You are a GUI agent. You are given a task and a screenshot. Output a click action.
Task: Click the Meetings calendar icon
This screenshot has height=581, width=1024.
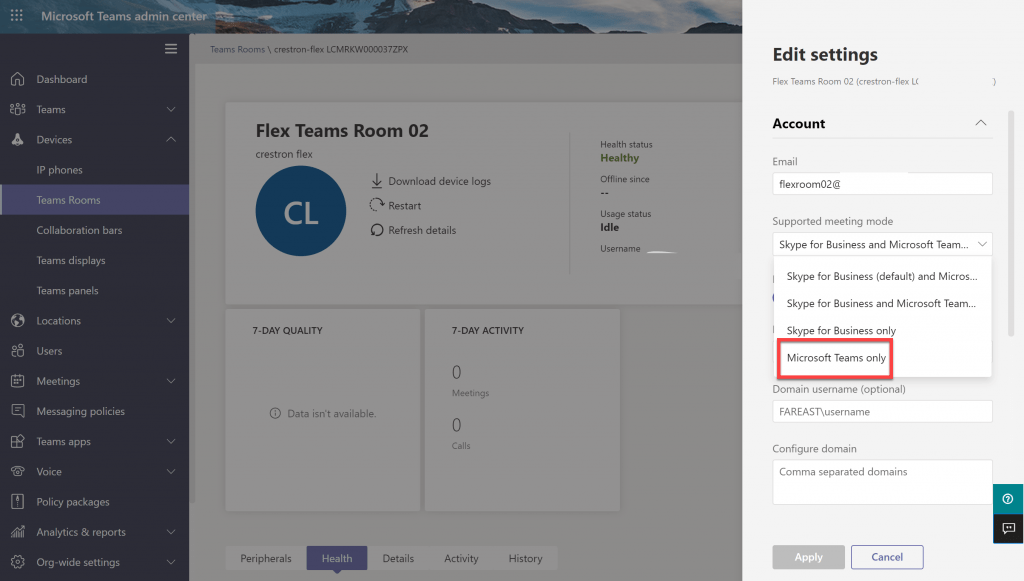(x=18, y=381)
